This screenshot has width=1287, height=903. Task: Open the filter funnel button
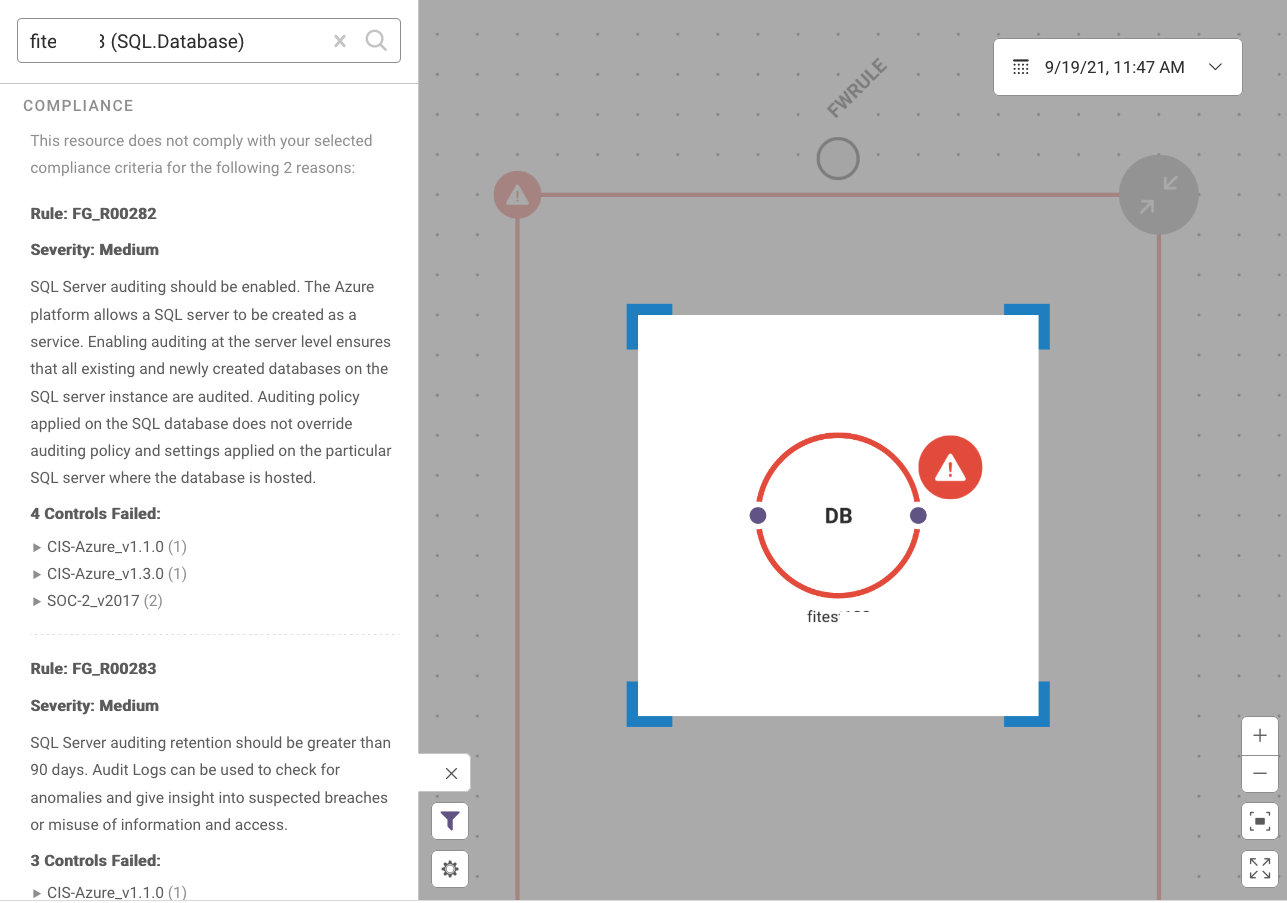click(x=450, y=821)
